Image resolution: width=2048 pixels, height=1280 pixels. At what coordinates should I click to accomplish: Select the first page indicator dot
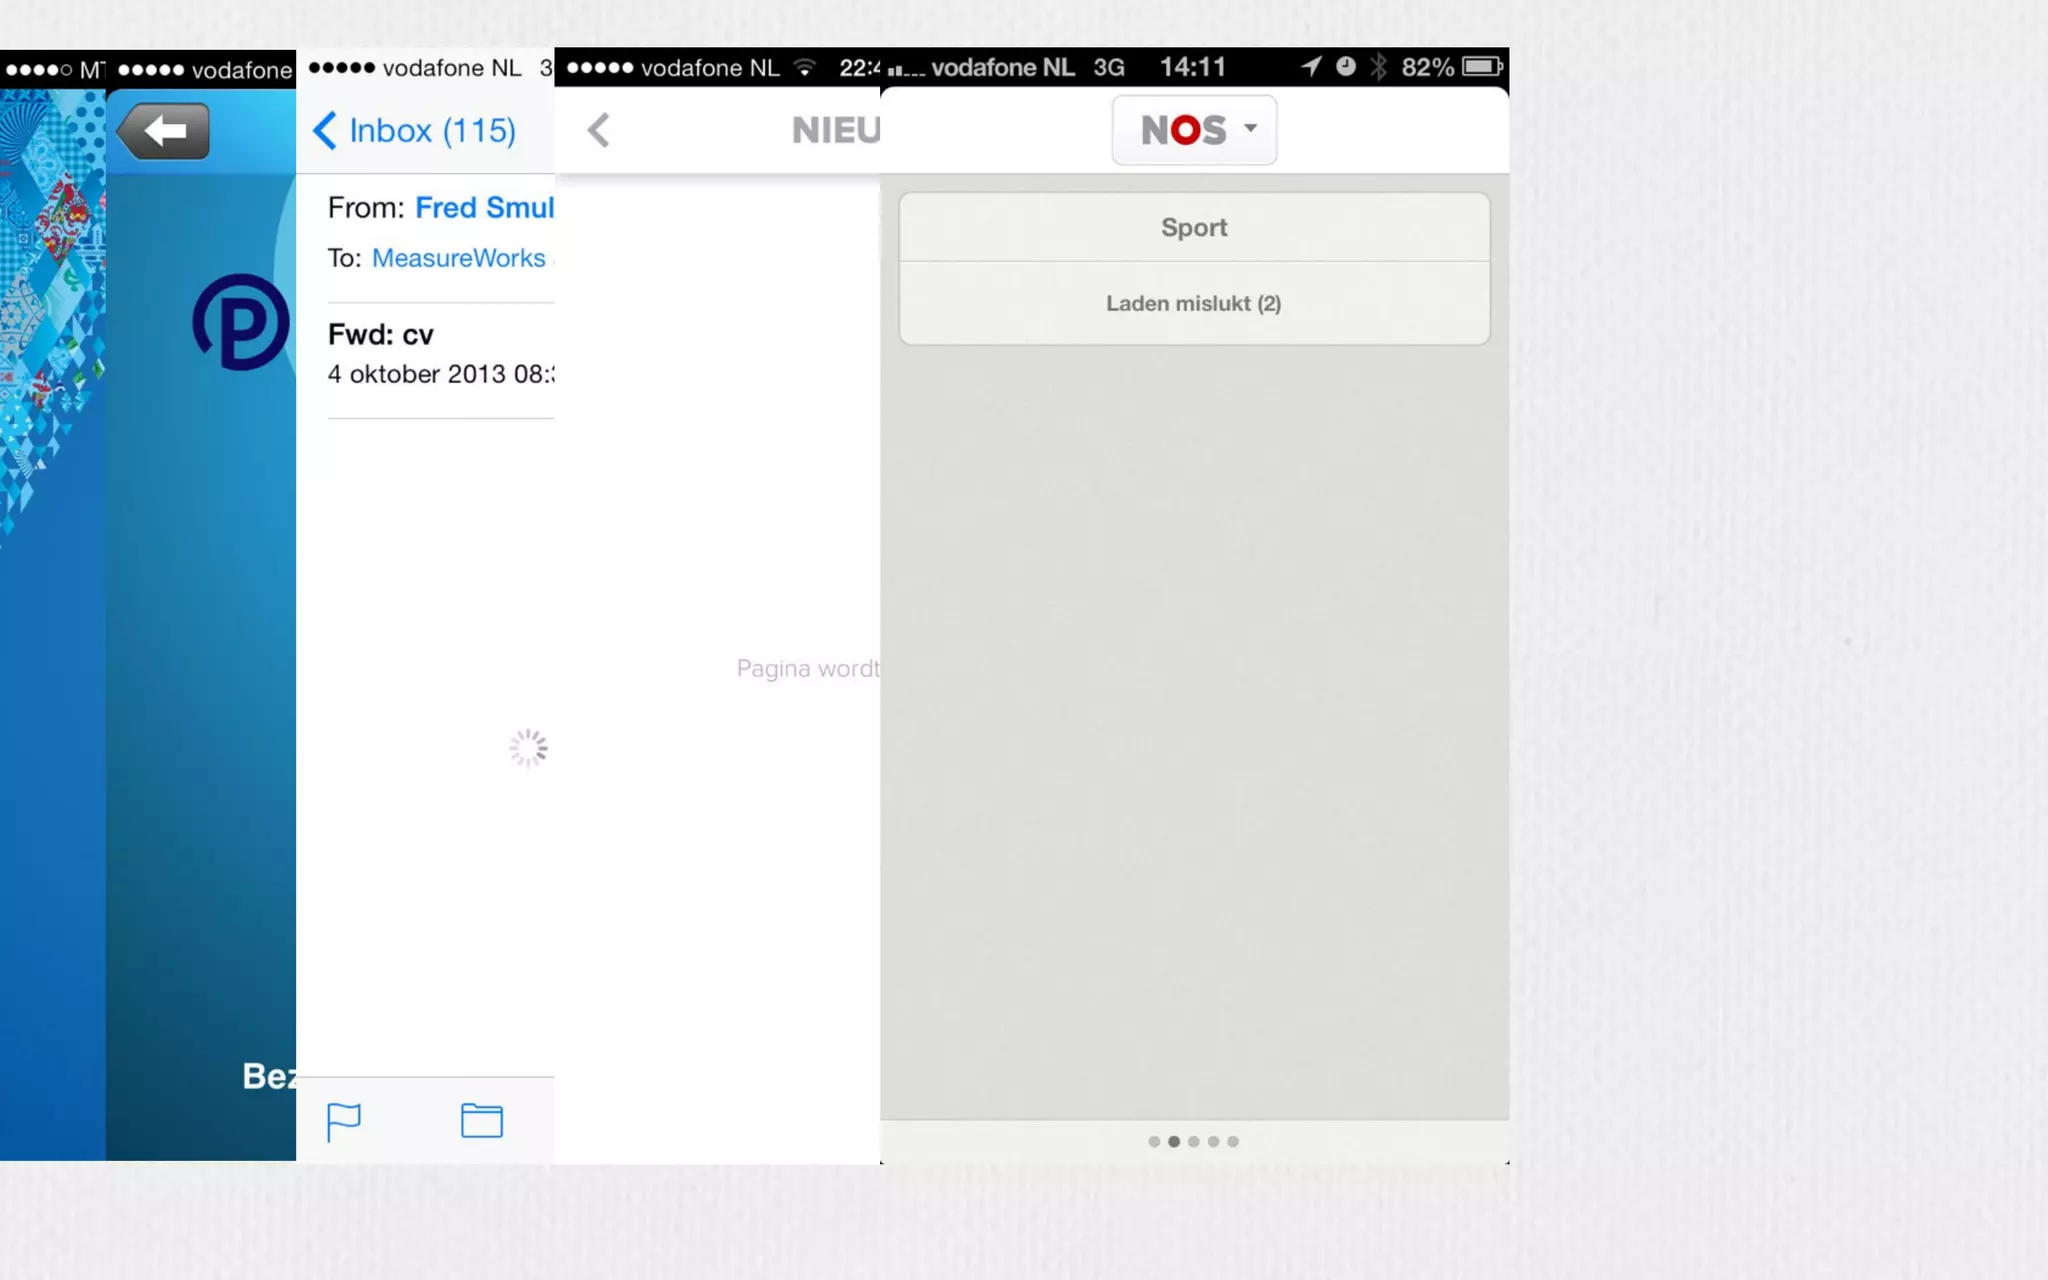pyautogui.click(x=1154, y=1141)
